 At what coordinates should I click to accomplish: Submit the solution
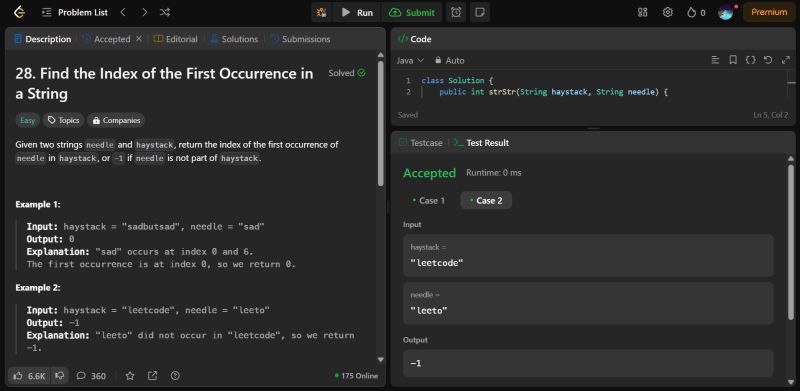[412, 12]
